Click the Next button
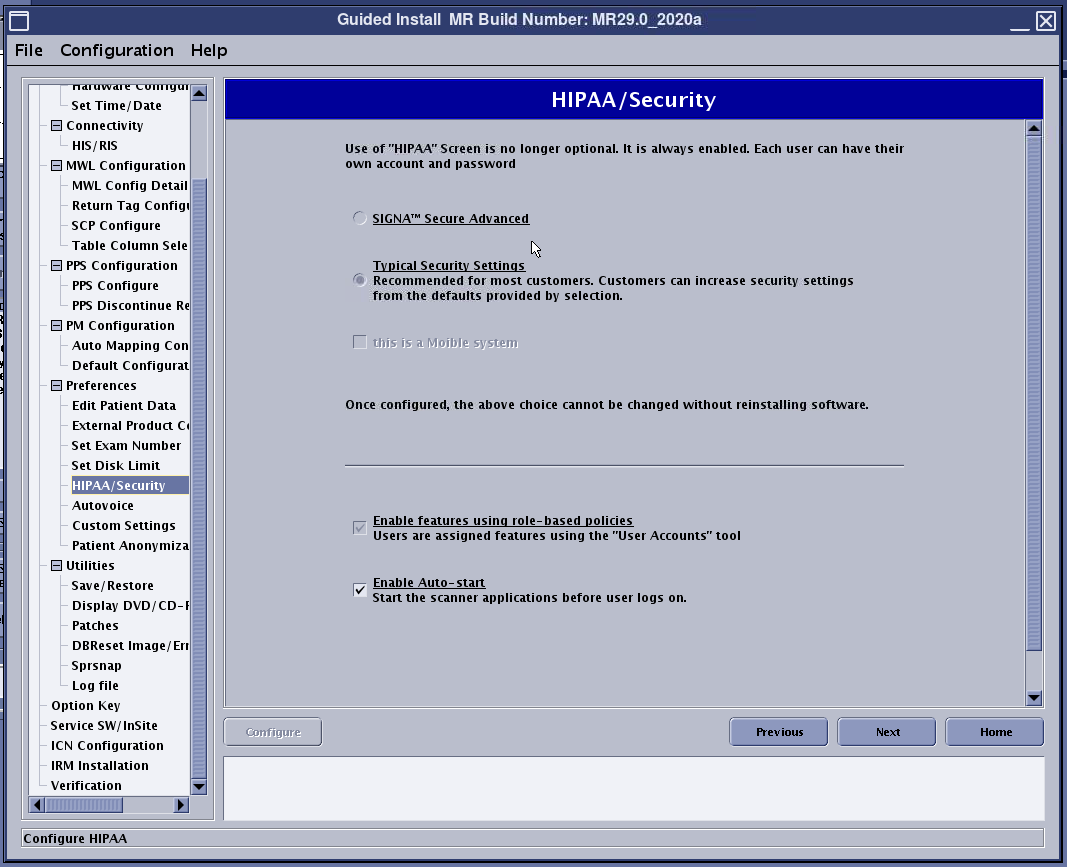Viewport: 1067px width, 867px height. [887, 732]
